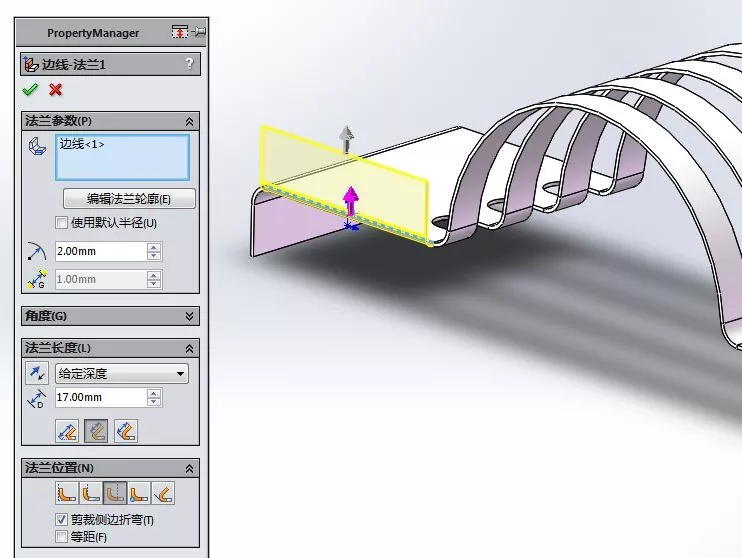
Task: Open the 给定深度 end condition dropdown
Action: coord(122,373)
